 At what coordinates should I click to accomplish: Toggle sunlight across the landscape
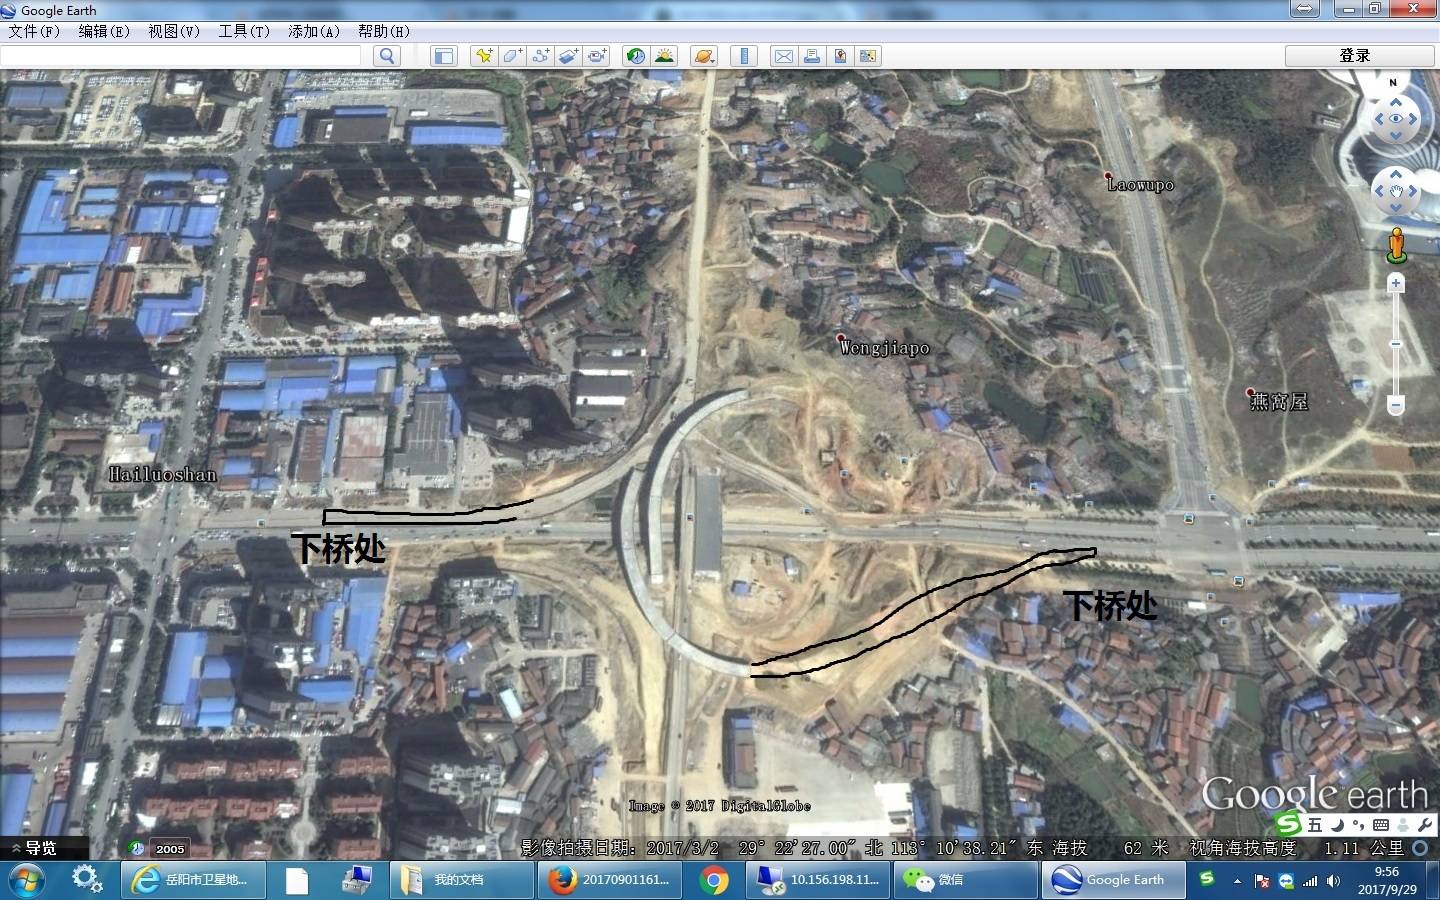pyautogui.click(x=664, y=56)
